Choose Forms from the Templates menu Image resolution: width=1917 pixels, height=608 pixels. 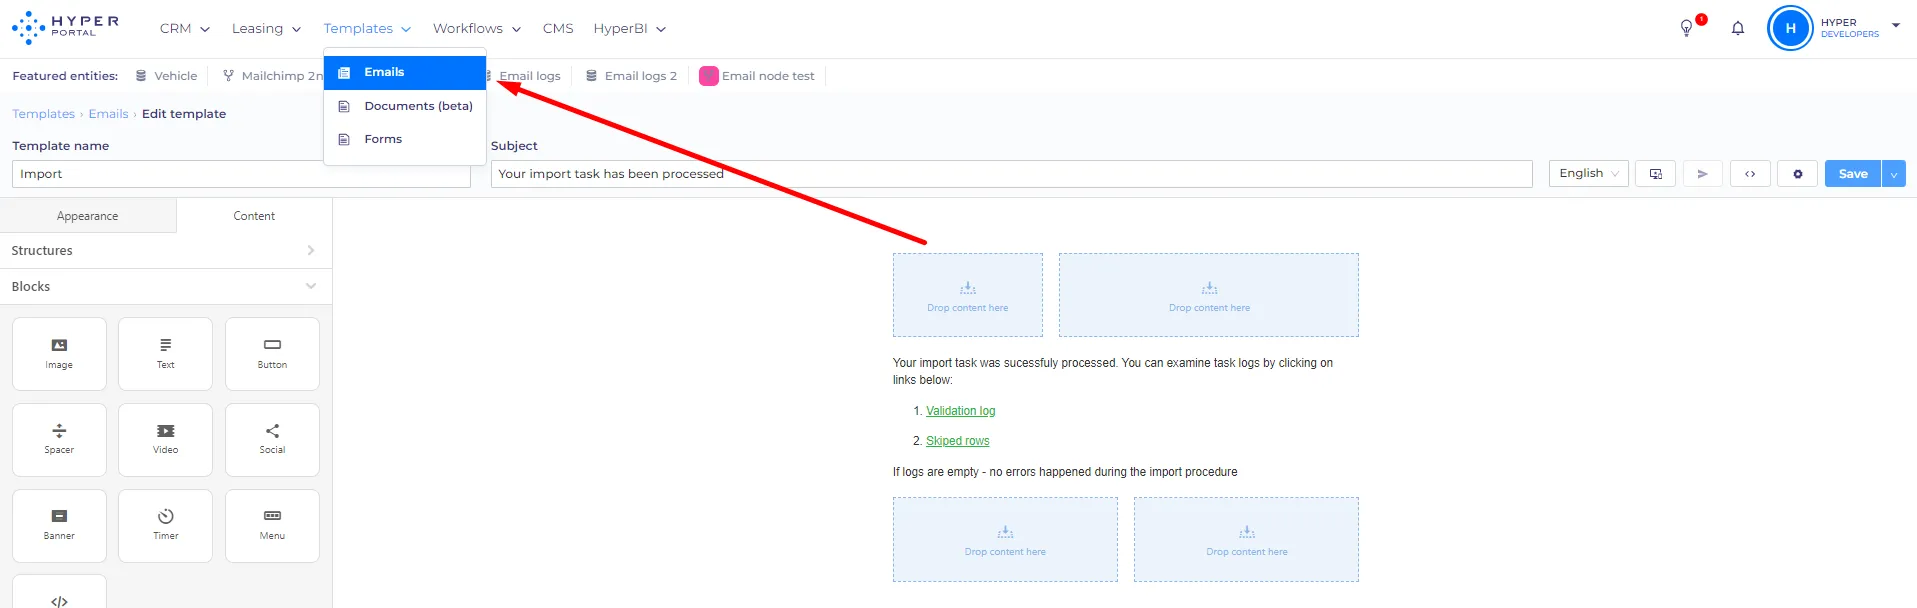coord(405,140)
